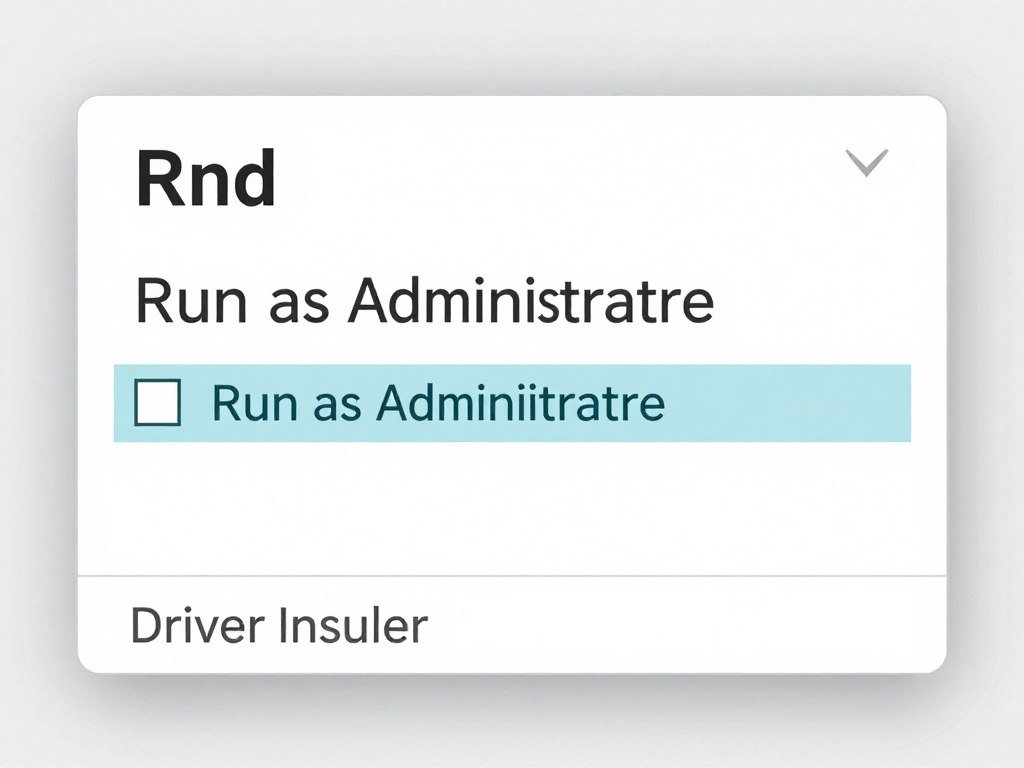1024x768 pixels.
Task: Select the highlighted Run as Adminiitratre option
Action: coord(440,402)
